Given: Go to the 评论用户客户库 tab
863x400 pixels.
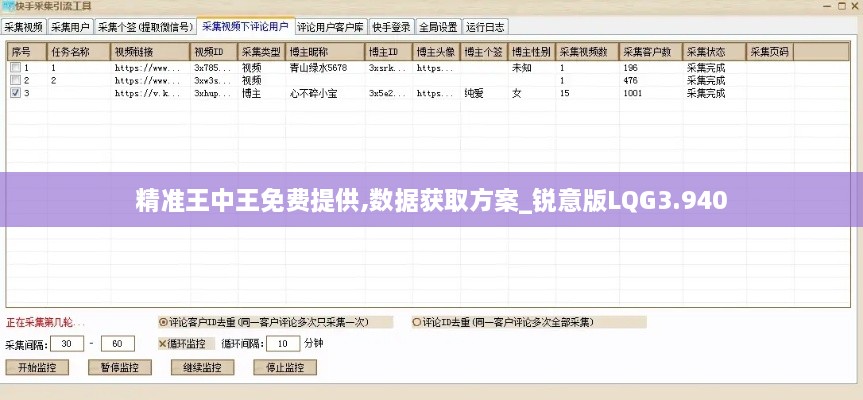Looking at the screenshot, I should (x=331, y=26).
